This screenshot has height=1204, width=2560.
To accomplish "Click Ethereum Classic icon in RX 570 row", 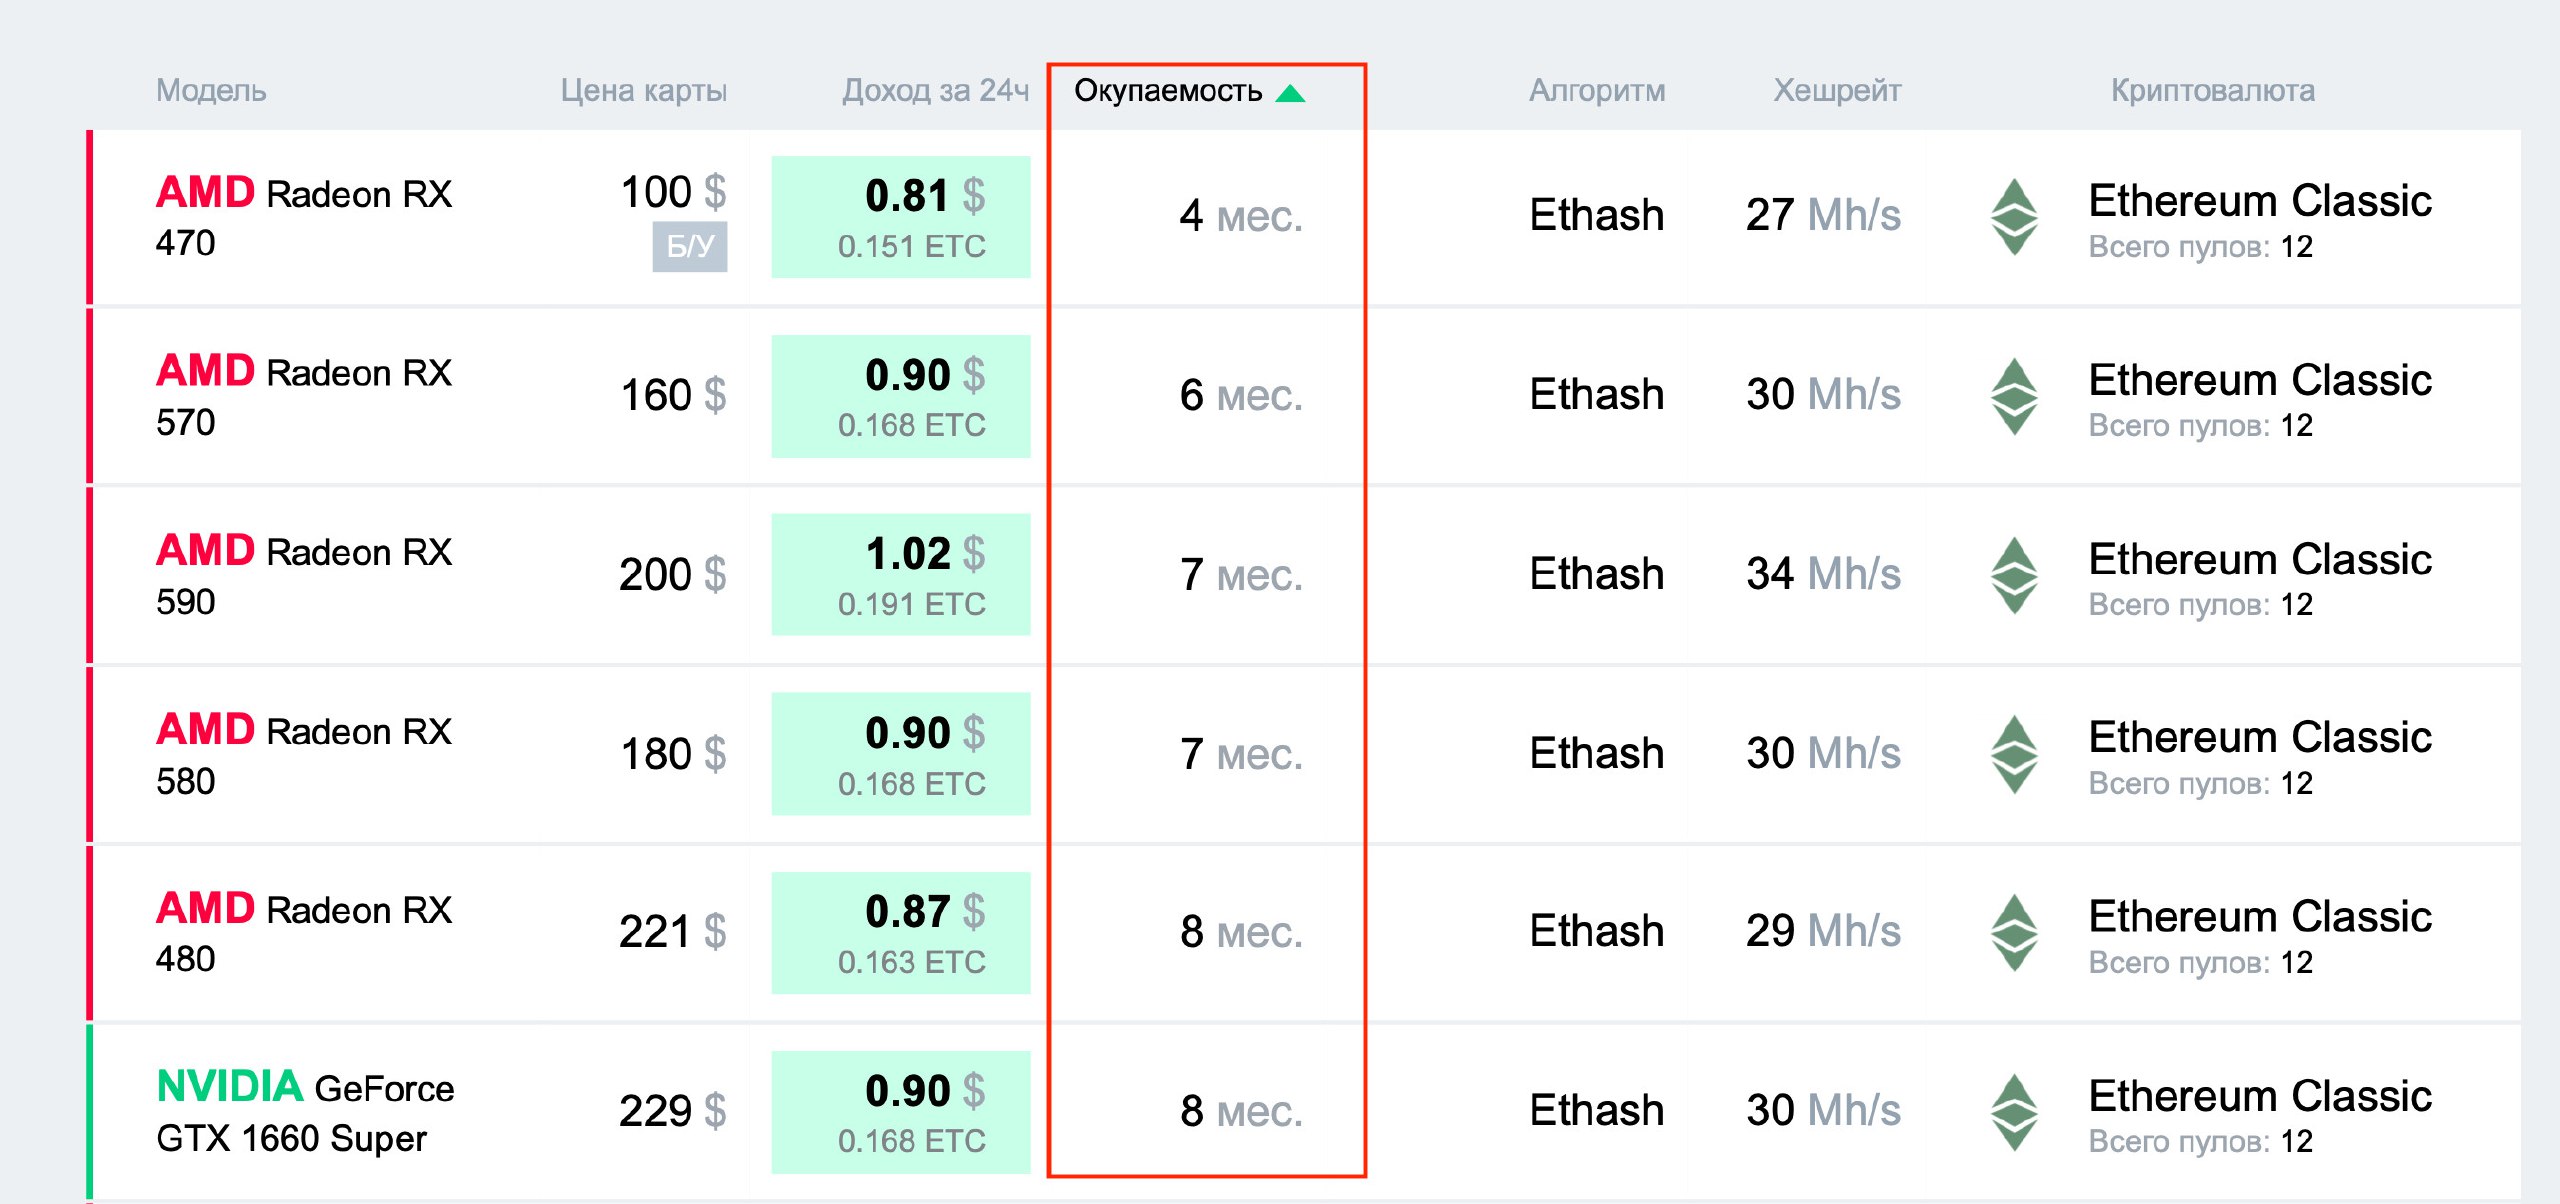I will [2013, 396].
